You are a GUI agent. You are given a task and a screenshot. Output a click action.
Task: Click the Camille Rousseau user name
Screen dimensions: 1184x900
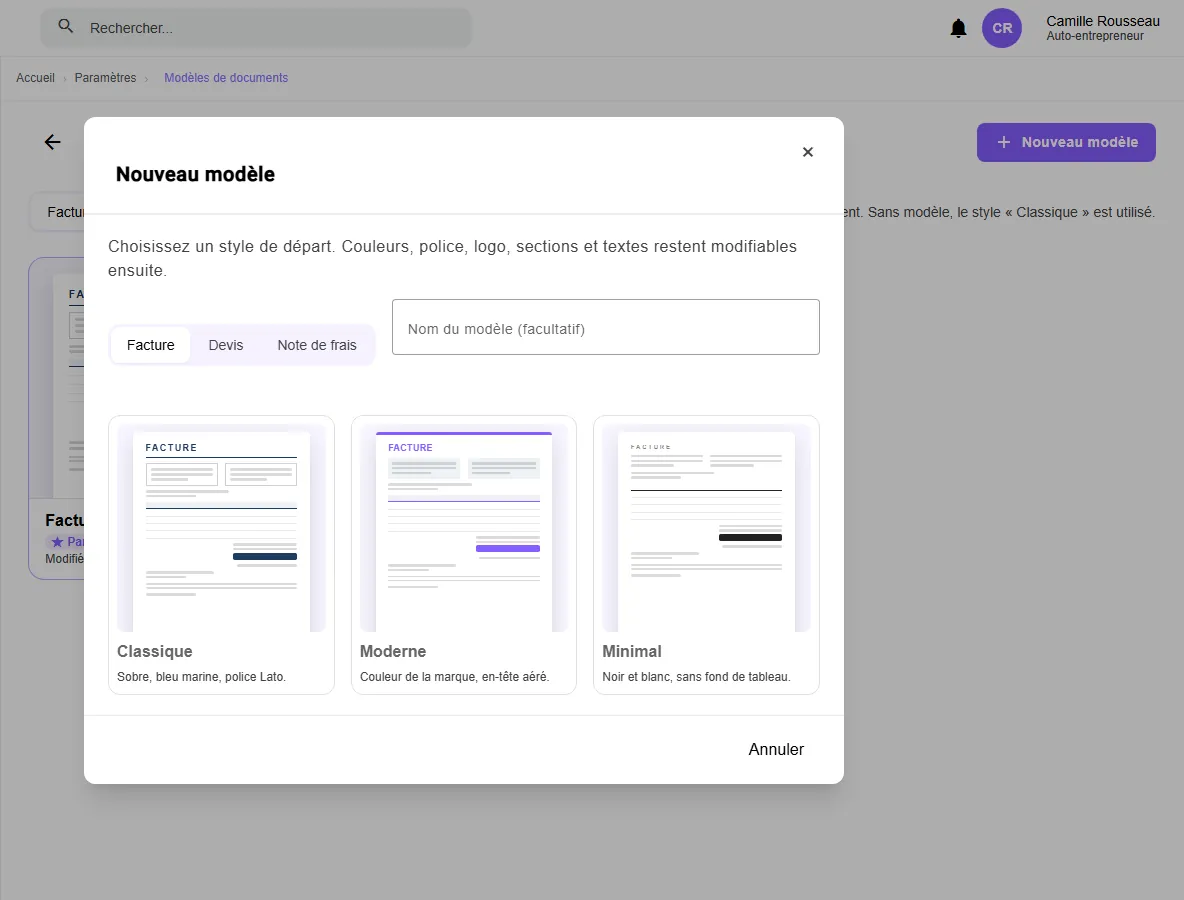pyautogui.click(x=1102, y=21)
